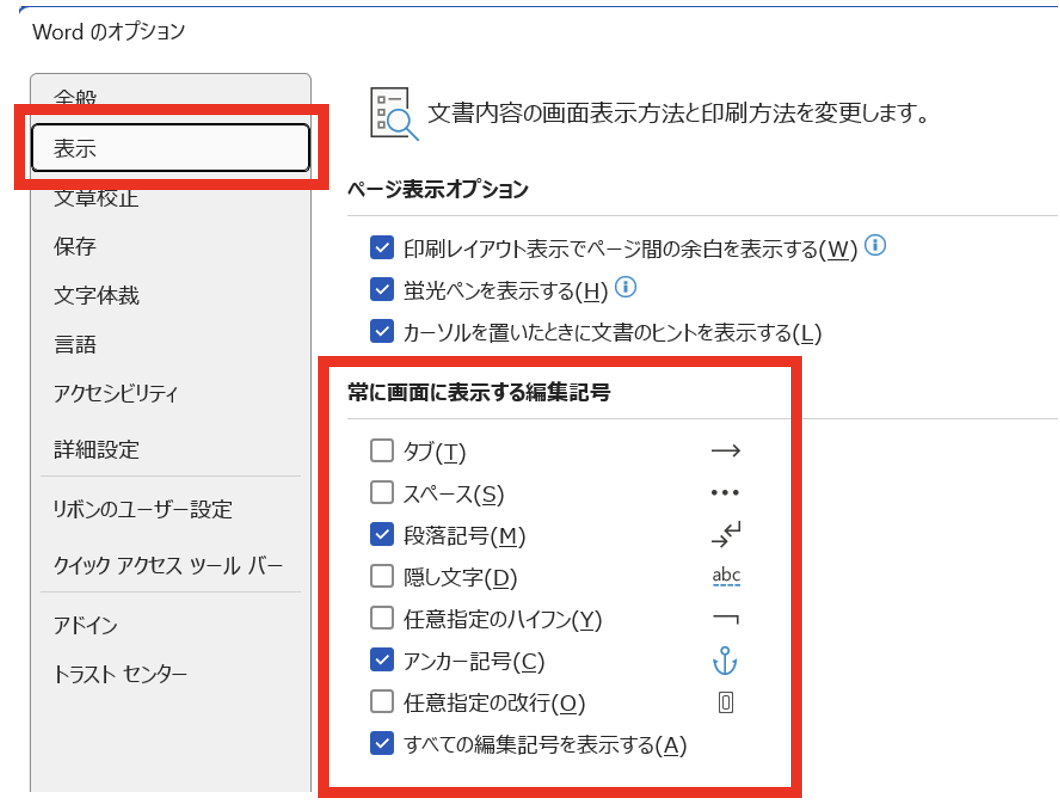Toggle すべての編集記号を表示する(A) checkbox
This screenshot has height=806, width=1060.
(x=382, y=744)
